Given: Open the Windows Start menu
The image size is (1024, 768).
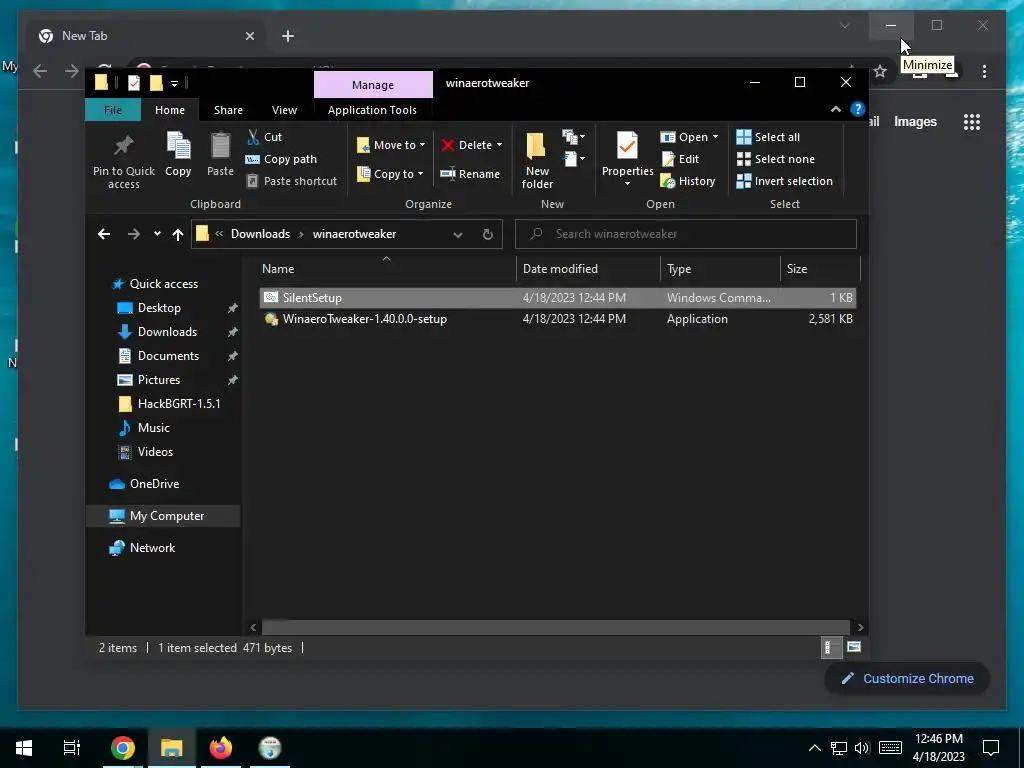Looking at the screenshot, I should click(x=24, y=747).
